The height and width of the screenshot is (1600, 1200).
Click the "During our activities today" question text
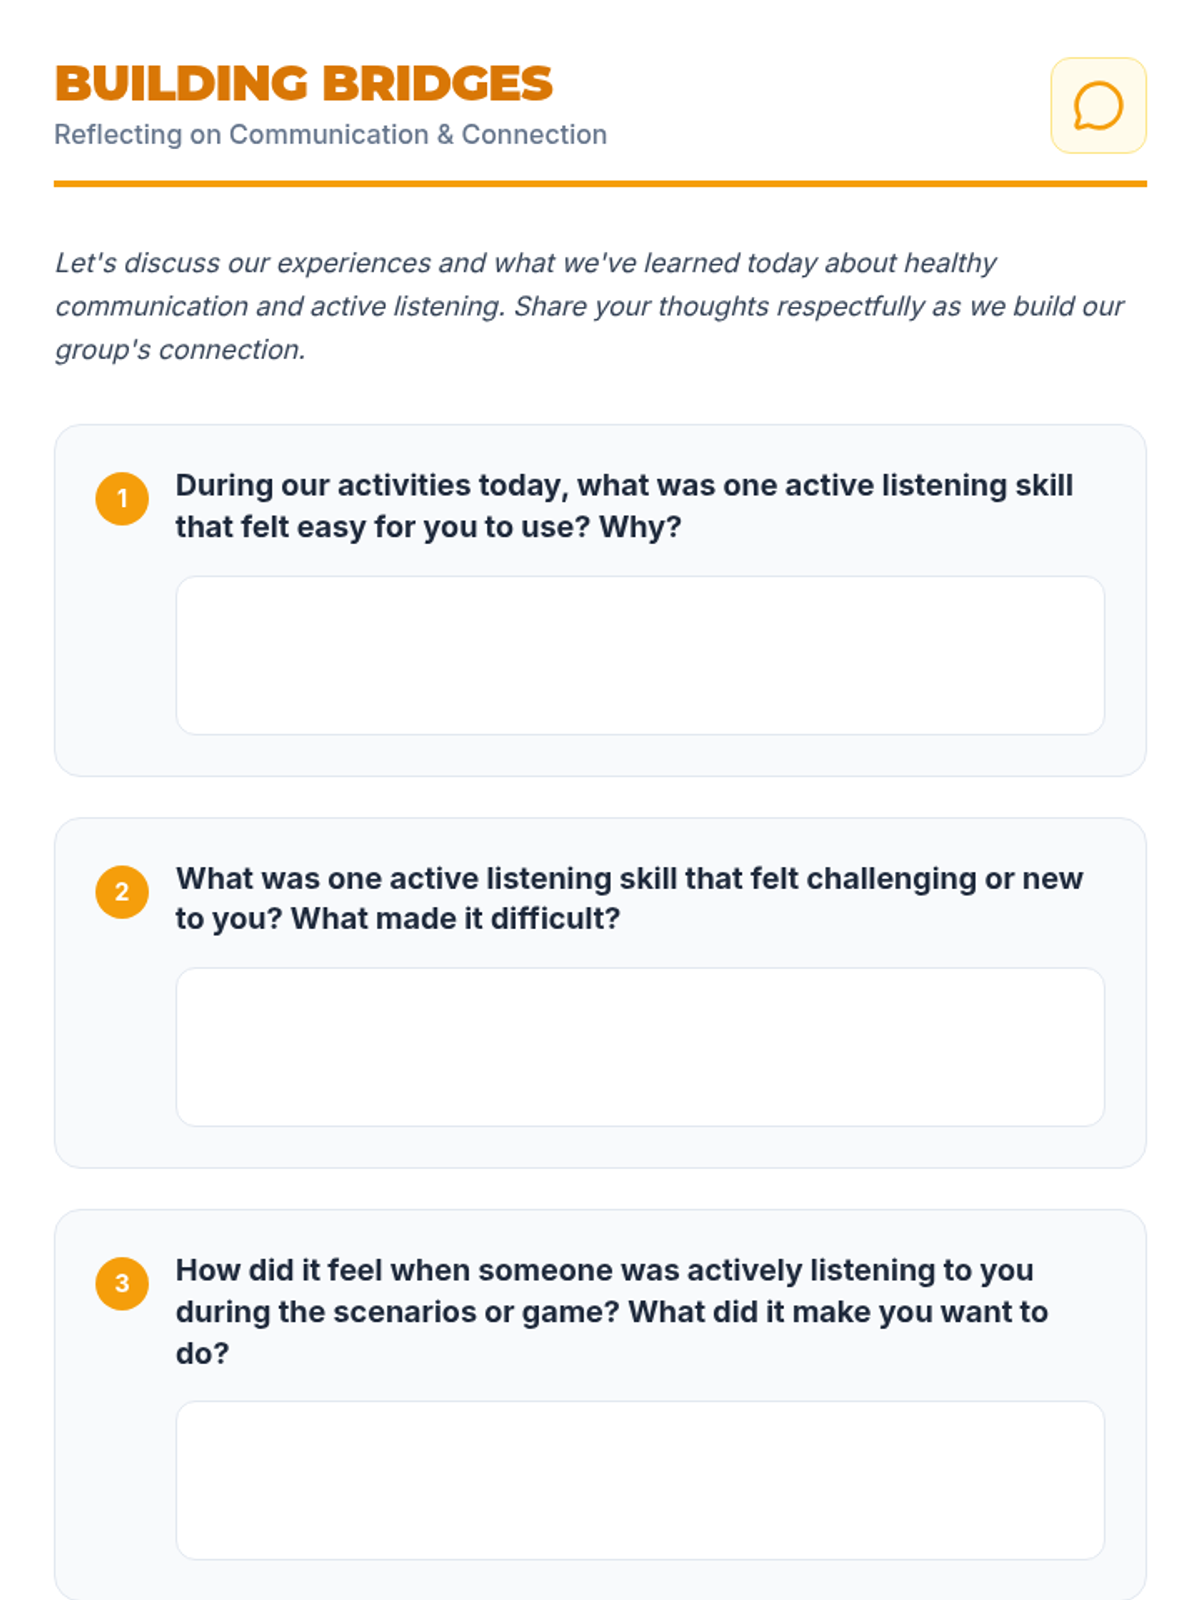point(624,505)
